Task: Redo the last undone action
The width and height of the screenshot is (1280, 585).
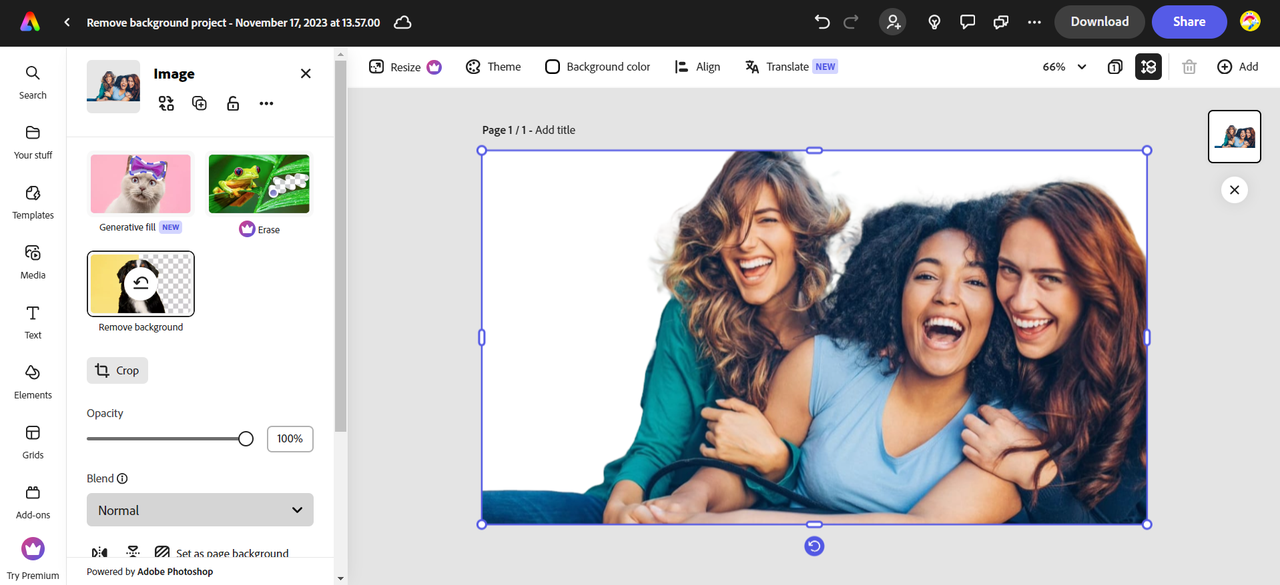Action: coord(851,22)
